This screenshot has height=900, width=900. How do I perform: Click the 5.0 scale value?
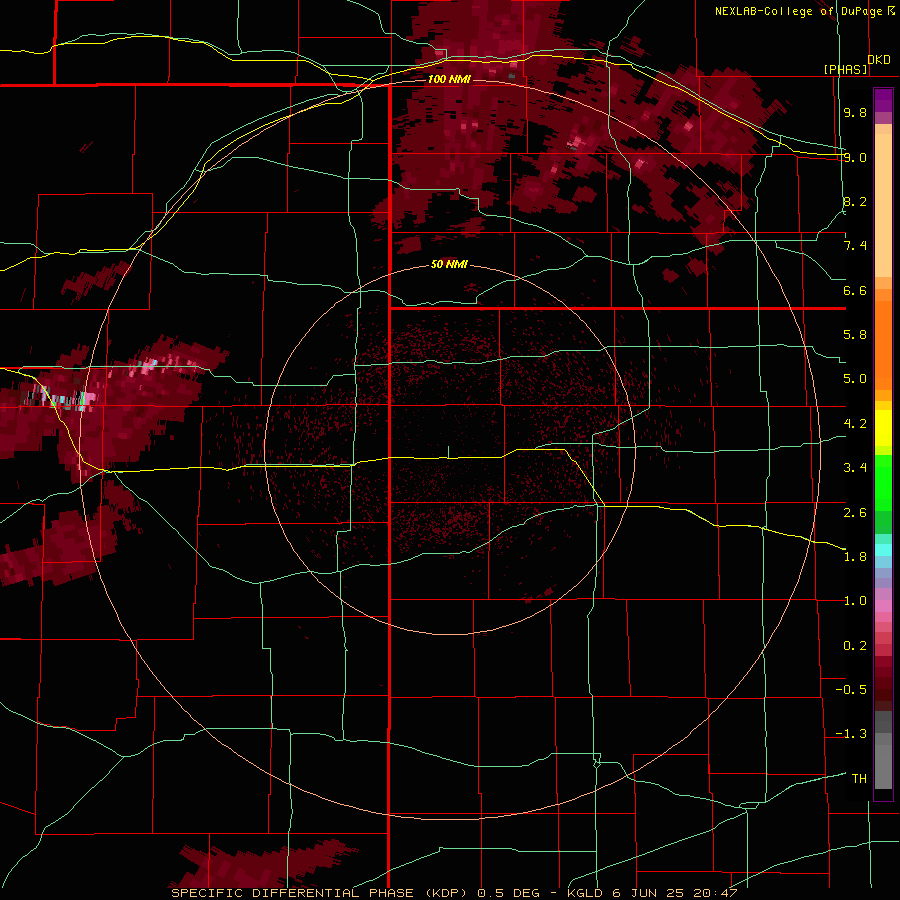[855, 379]
